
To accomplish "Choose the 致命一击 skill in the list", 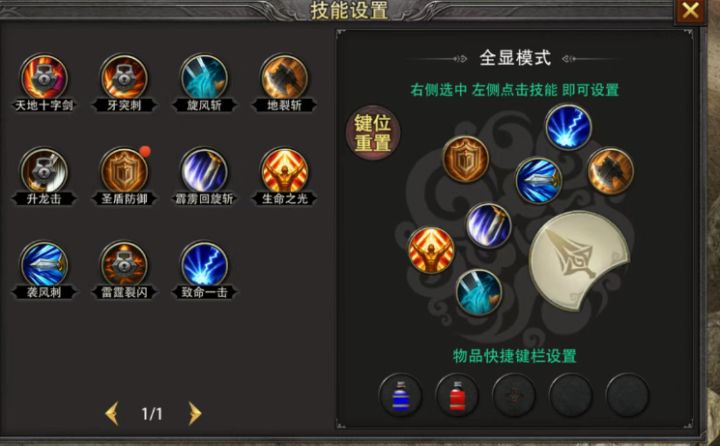I will coord(204,265).
